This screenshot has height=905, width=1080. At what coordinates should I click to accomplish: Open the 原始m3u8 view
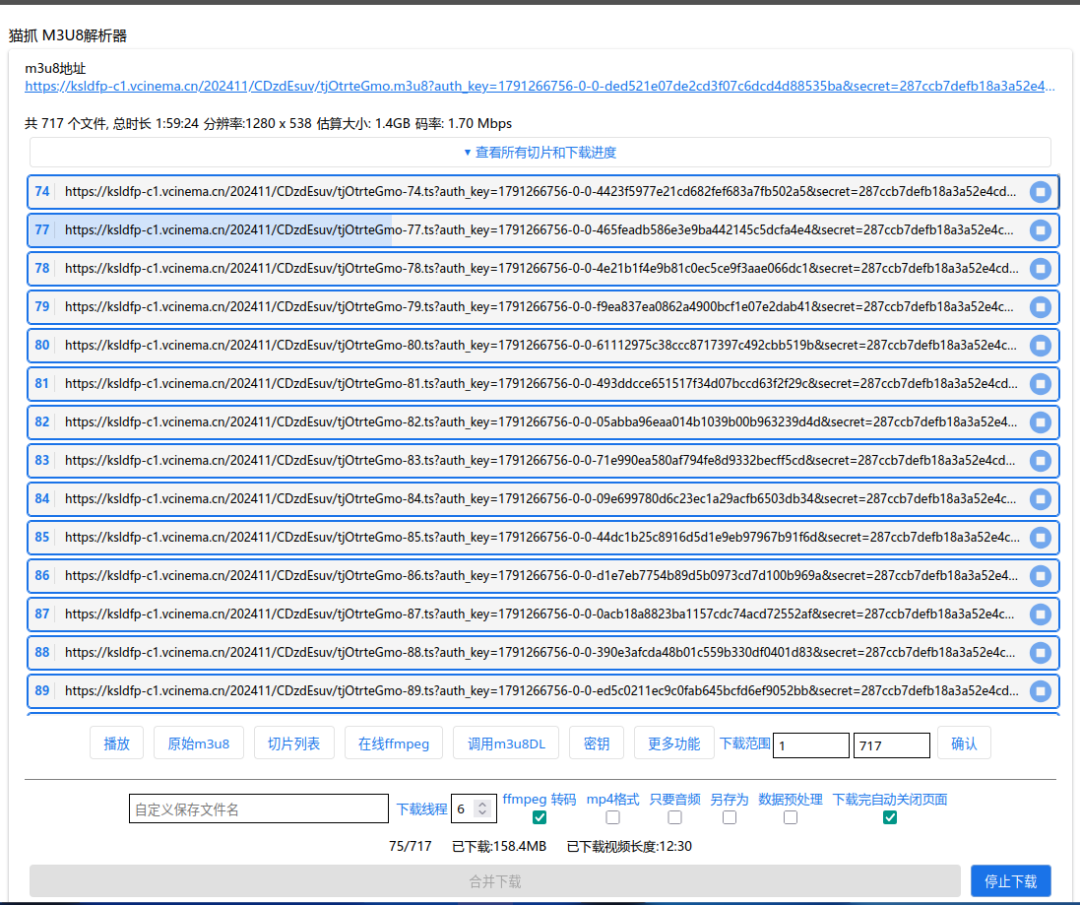tap(198, 743)
